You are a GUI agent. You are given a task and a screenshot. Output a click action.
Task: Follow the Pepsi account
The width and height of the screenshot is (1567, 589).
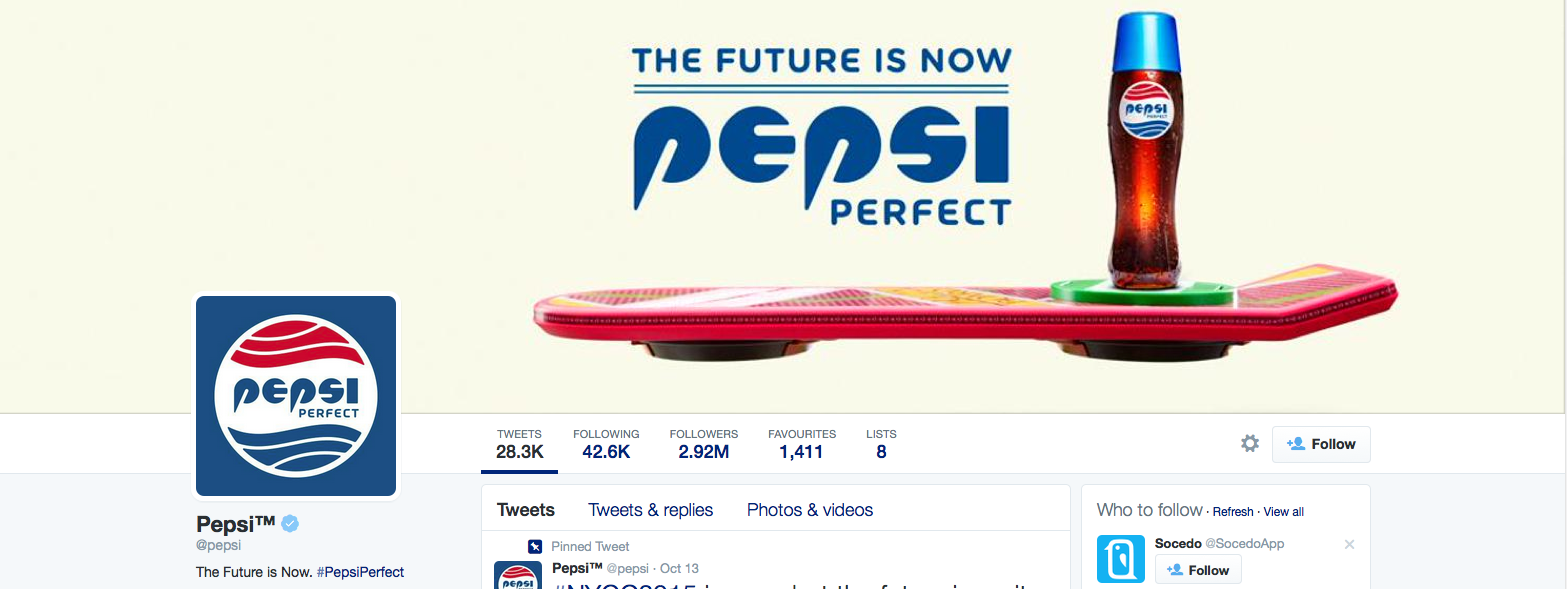[x=1321, y=444]
